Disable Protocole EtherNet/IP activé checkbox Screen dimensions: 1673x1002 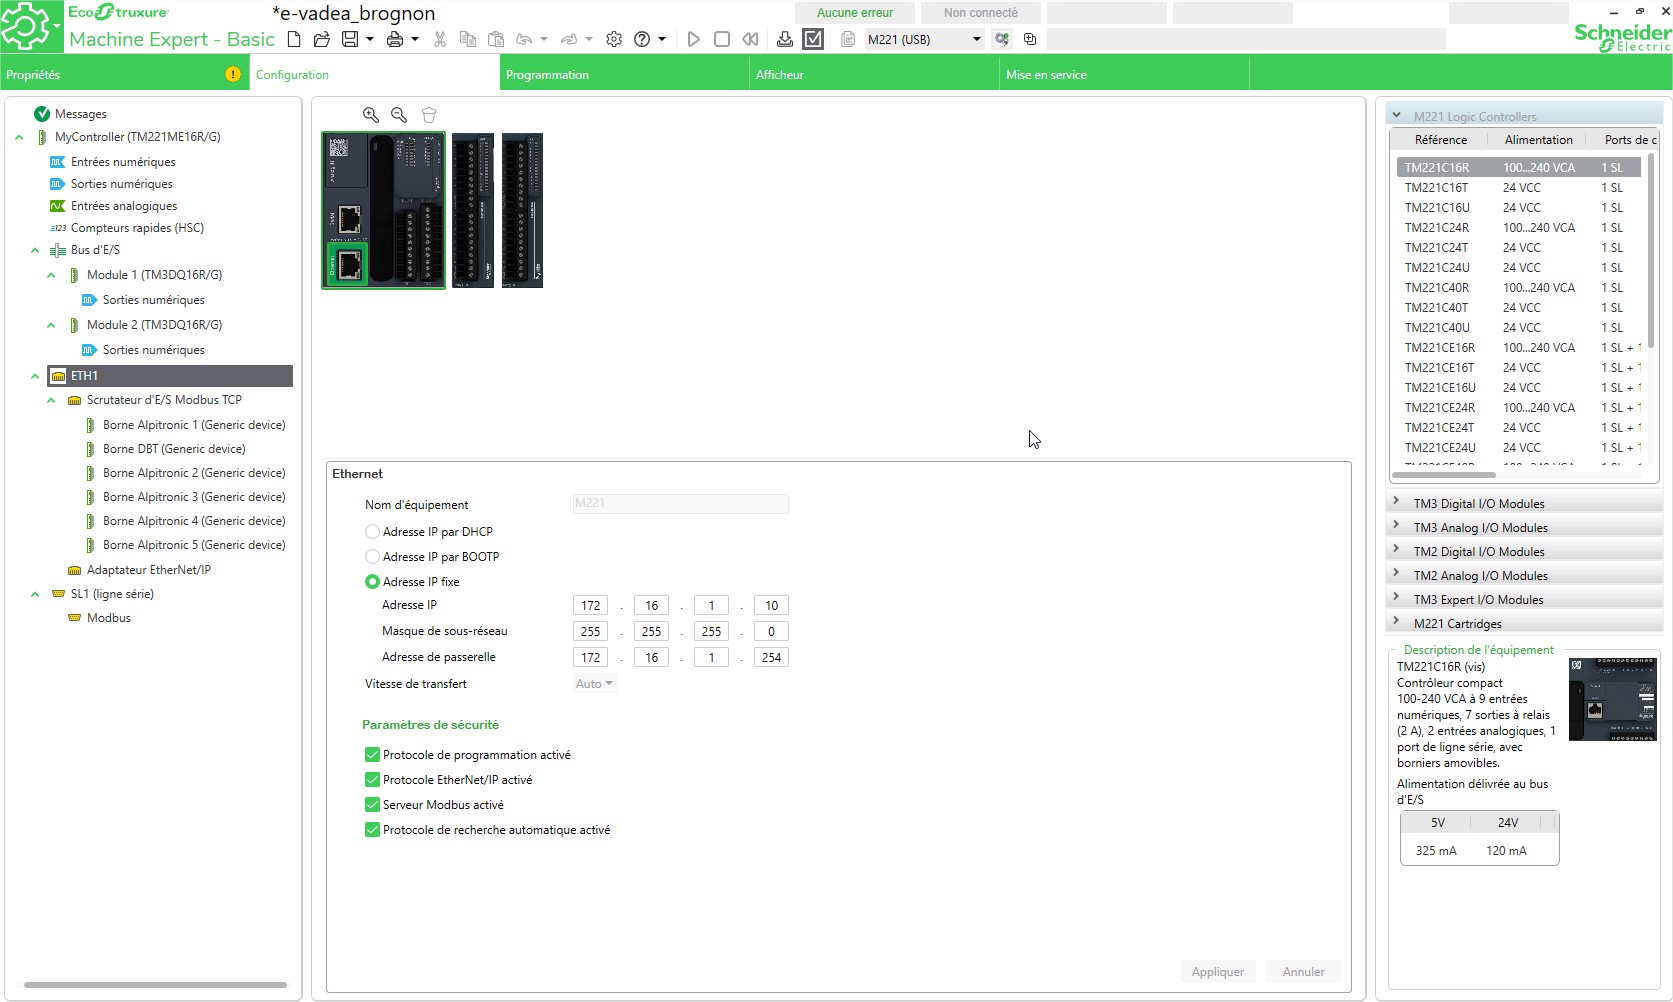point(372,780)
